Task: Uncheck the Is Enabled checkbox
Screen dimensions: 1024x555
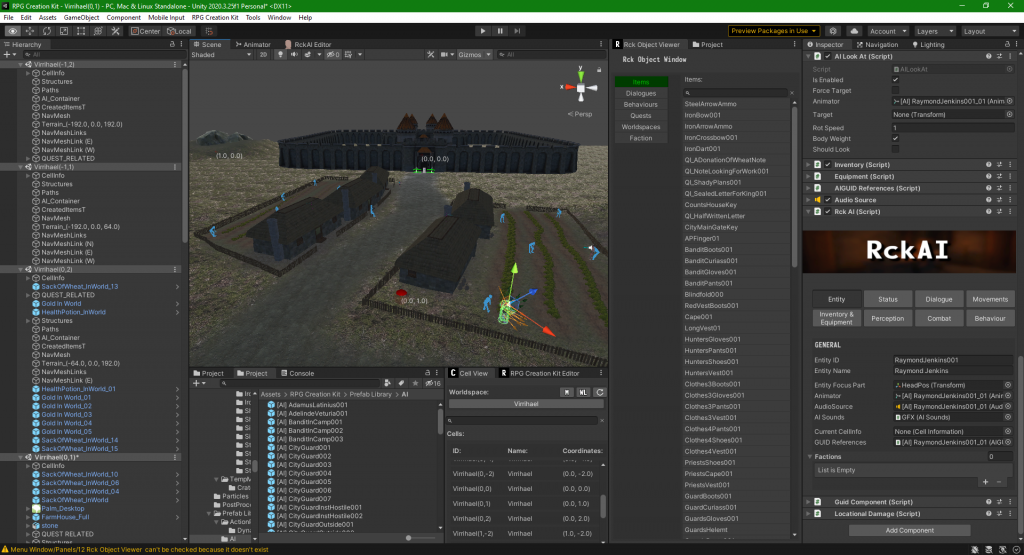Action: pyautogui.click(x=895, y=80)
